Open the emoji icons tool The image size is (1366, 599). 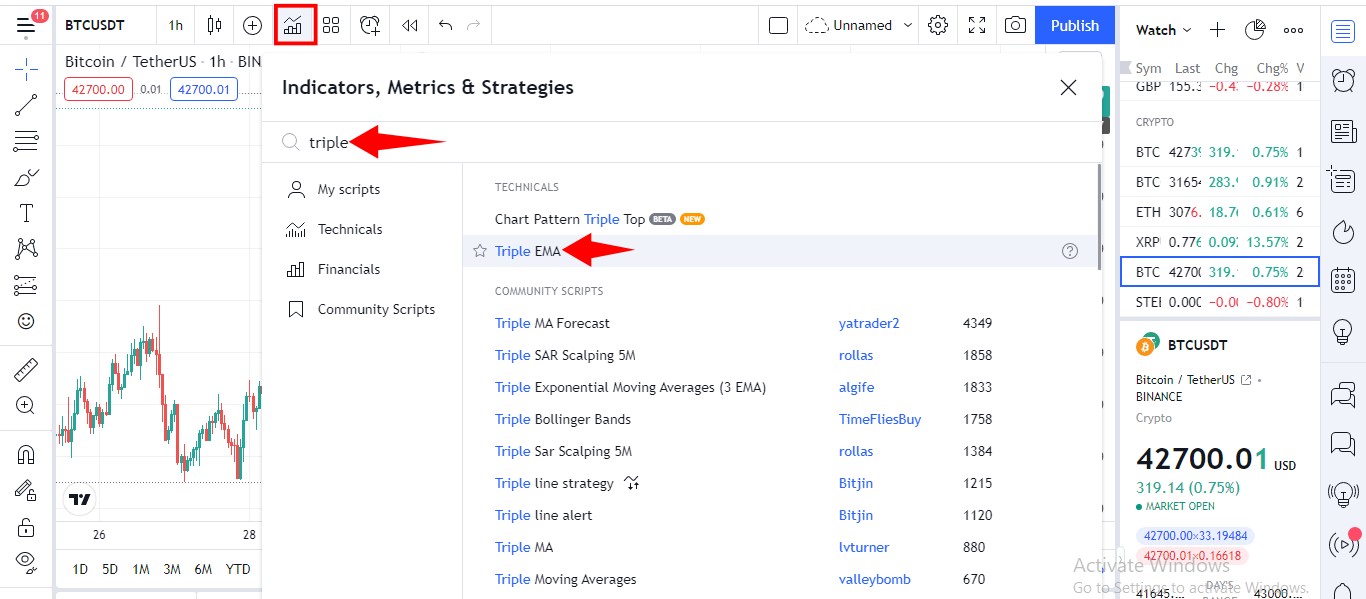pyautogui.click(x=26, y=321)
